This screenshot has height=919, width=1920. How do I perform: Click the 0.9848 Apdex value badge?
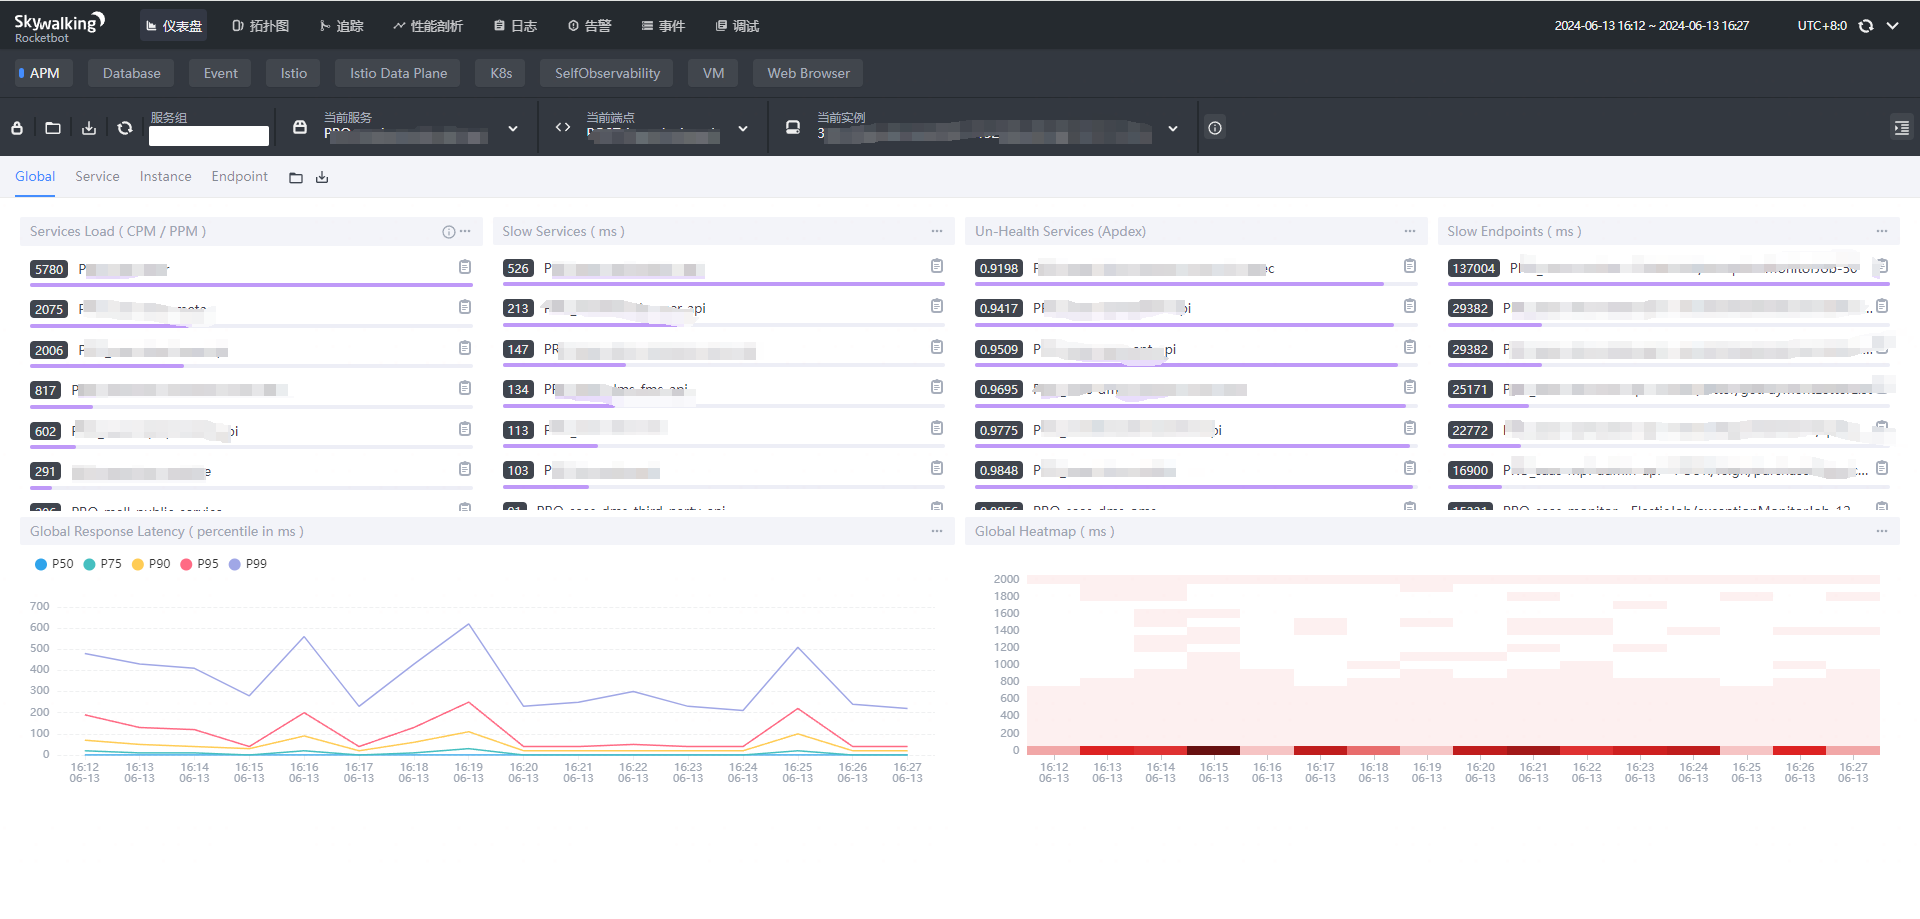tap(999, 470)
